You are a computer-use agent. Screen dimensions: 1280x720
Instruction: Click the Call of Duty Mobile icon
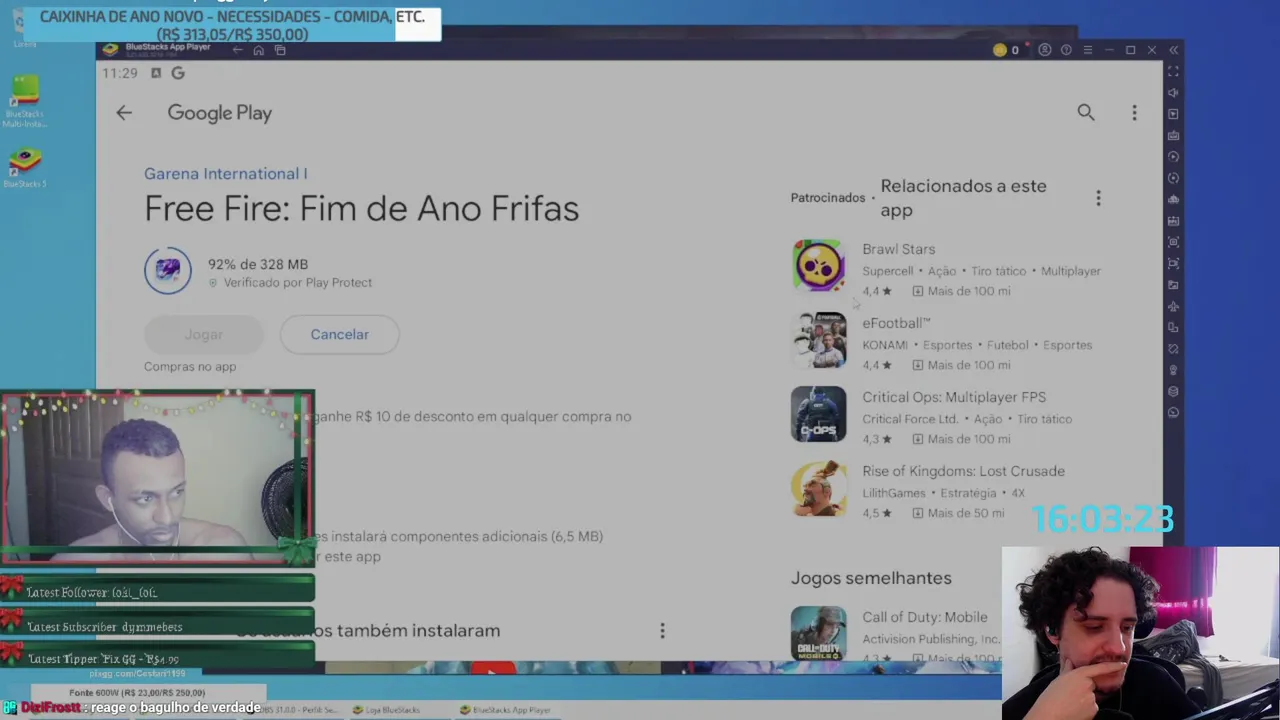click(x=818, y=634)
